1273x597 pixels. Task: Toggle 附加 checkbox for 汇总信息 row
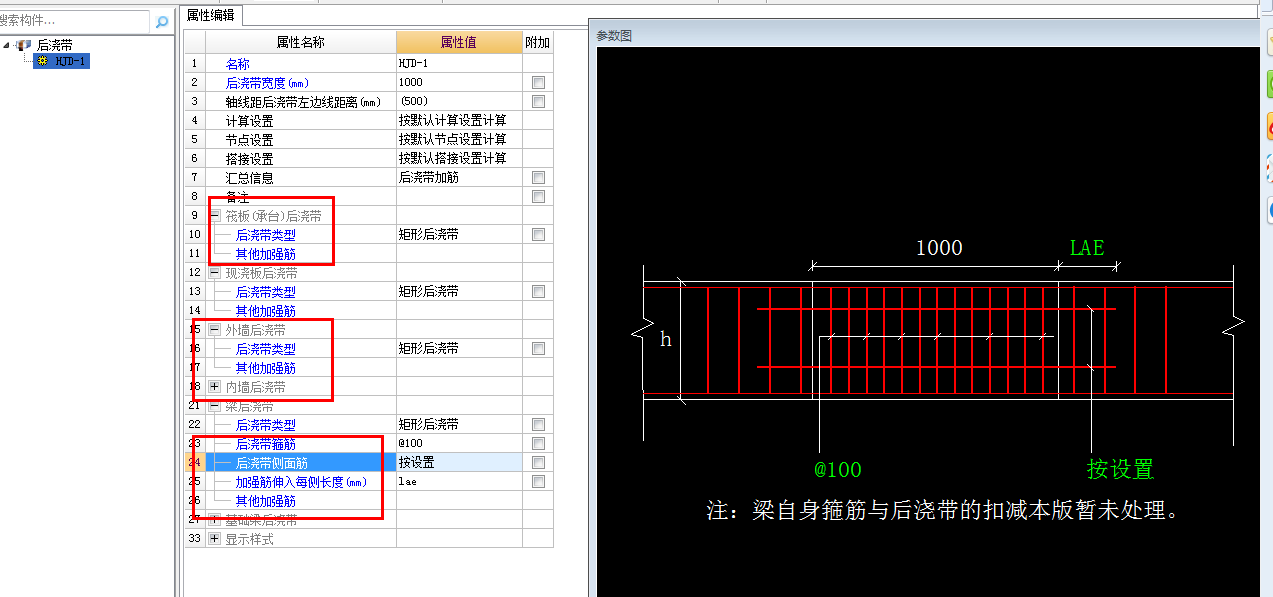(x=538, y=177)
